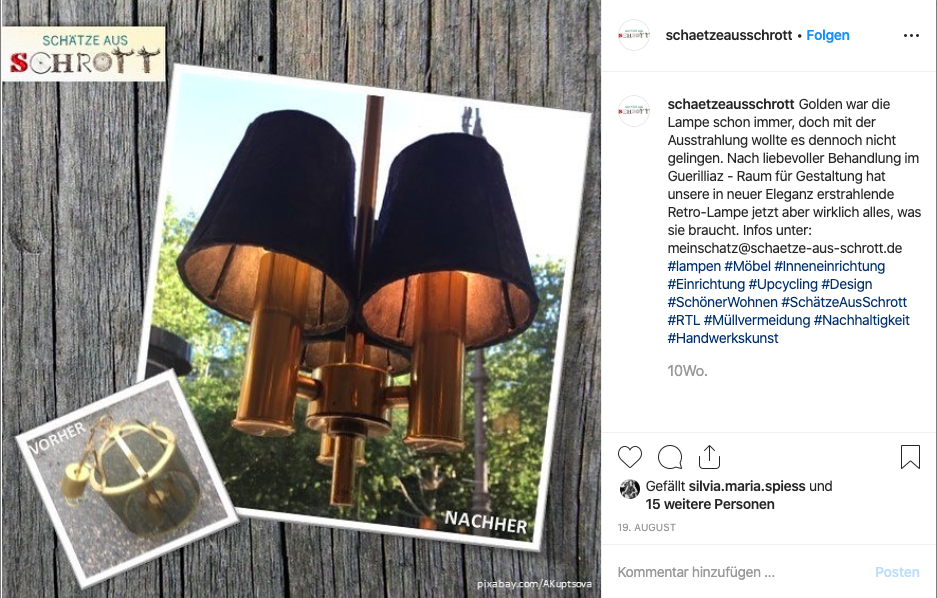Focus the Kommentar hinzufügen input field
The image size is (937, 598).
[x=741, y=572]
